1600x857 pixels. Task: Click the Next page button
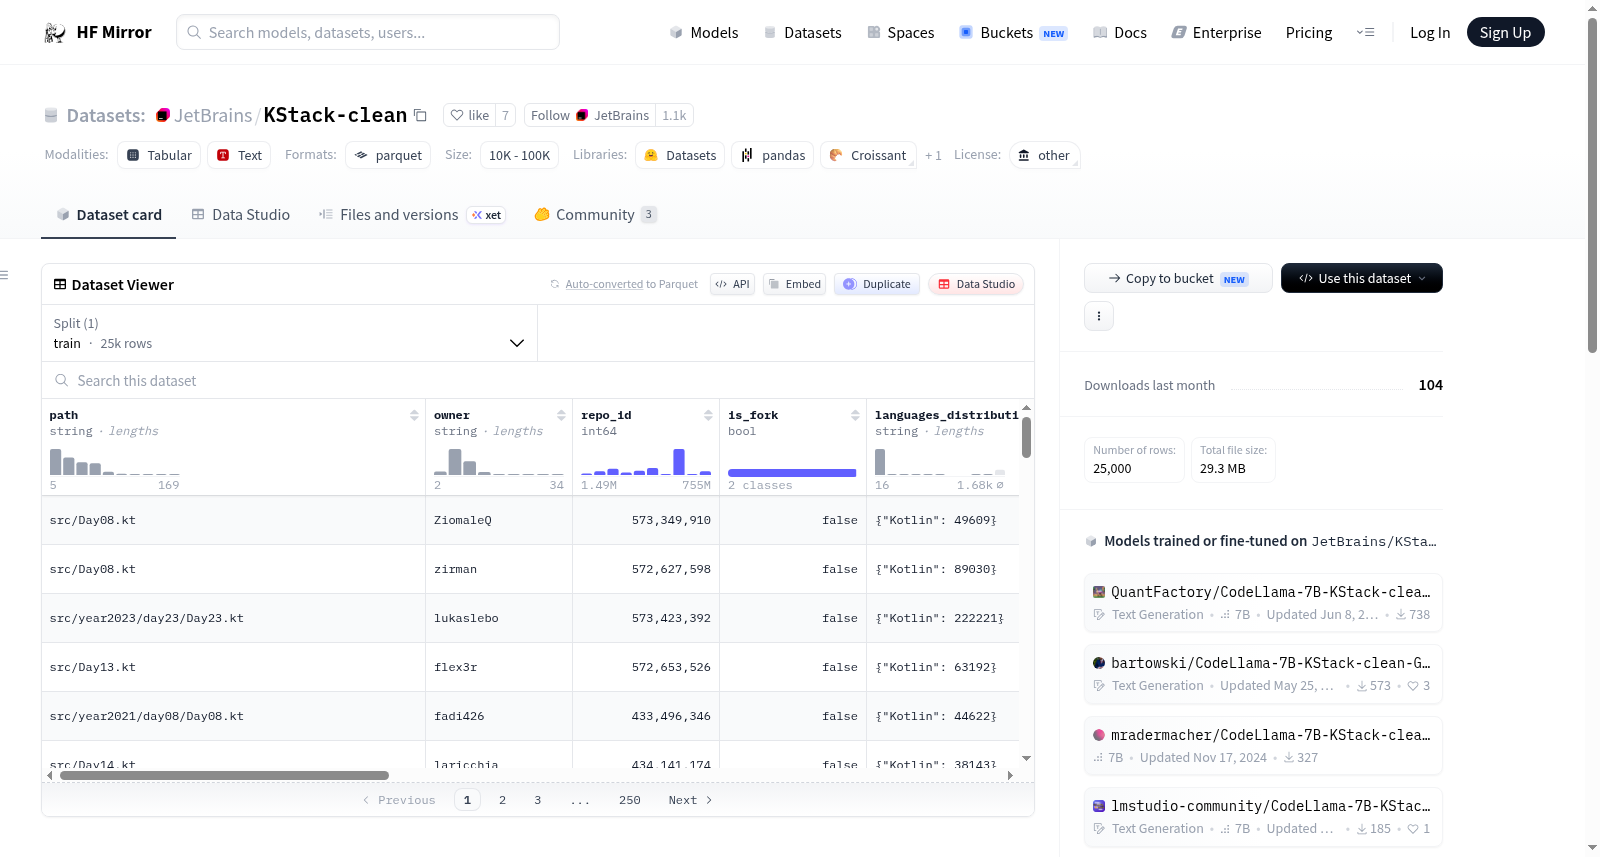coord(690,800)
